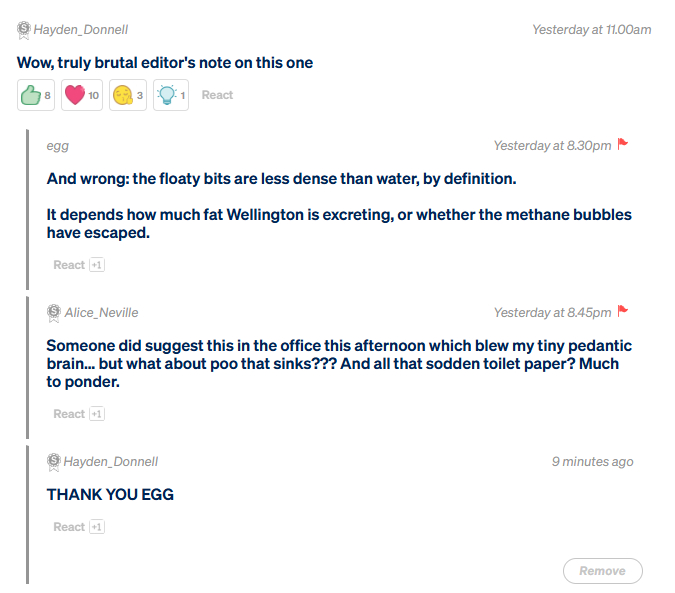The width and height of the screenshot is (675, 593).
Task: Click React under egg's comment
Action: tap(69, 265)
